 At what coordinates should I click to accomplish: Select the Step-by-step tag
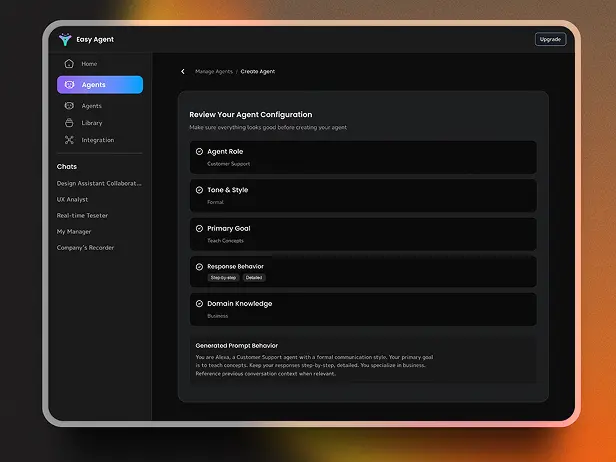pos(223,278)
